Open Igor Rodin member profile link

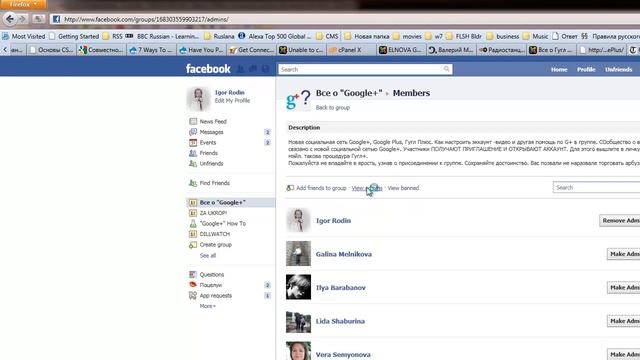(x=333, y=220)
